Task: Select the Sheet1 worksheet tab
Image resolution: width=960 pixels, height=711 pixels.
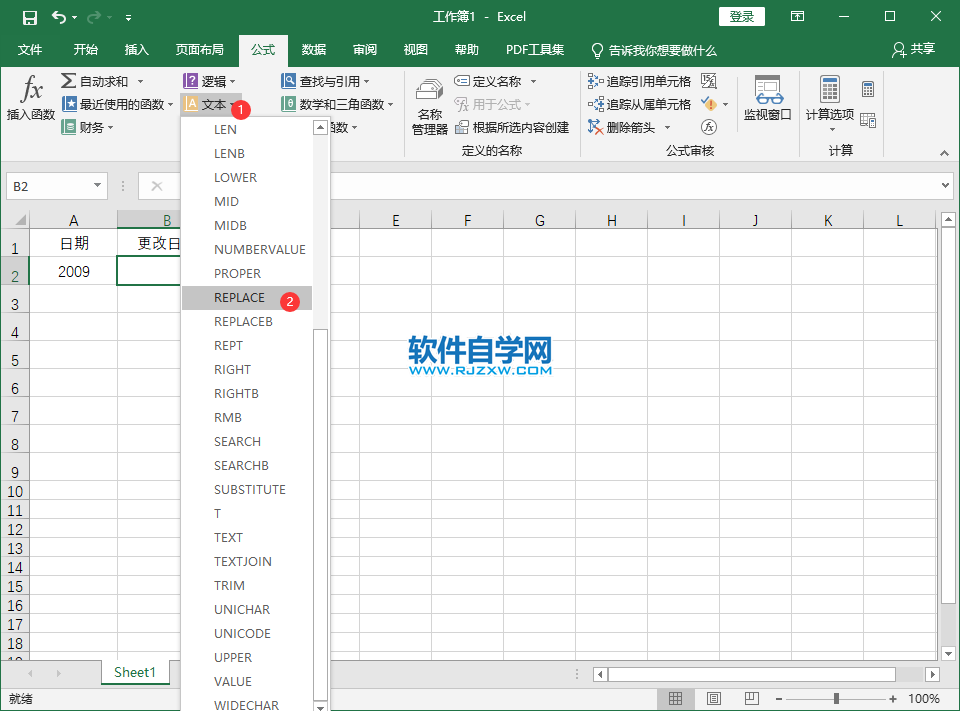Action: 135,672
